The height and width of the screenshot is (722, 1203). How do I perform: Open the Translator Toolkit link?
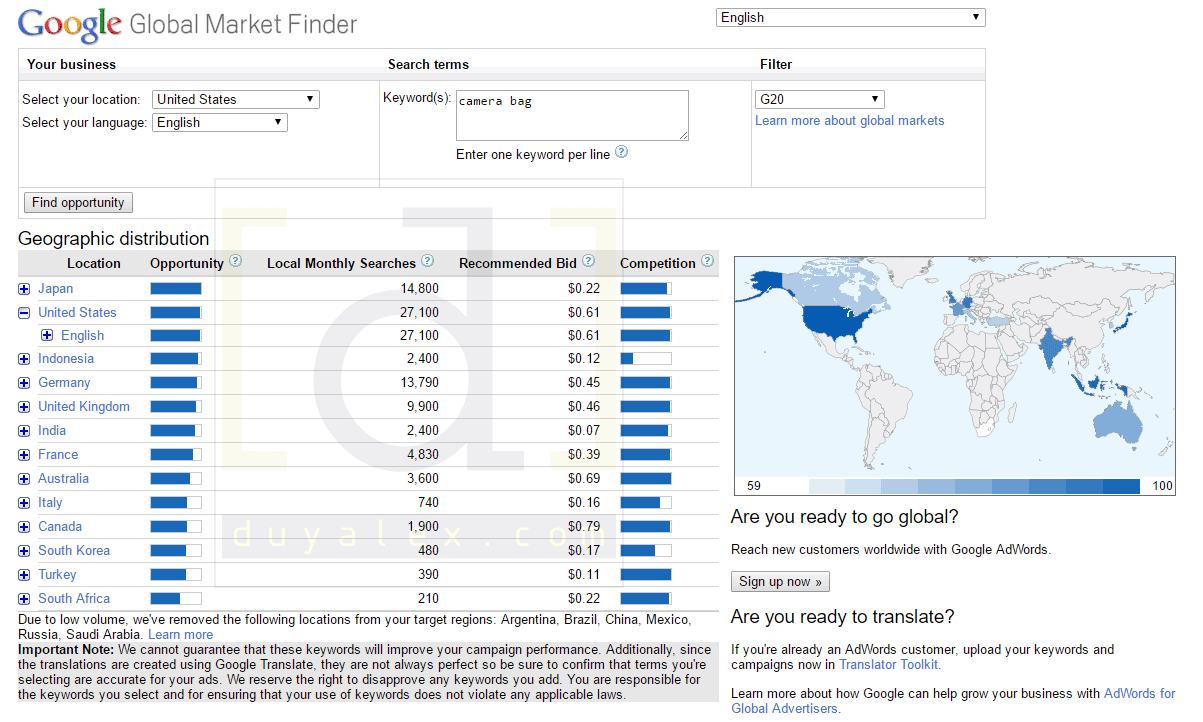click(x=889, y=664)
